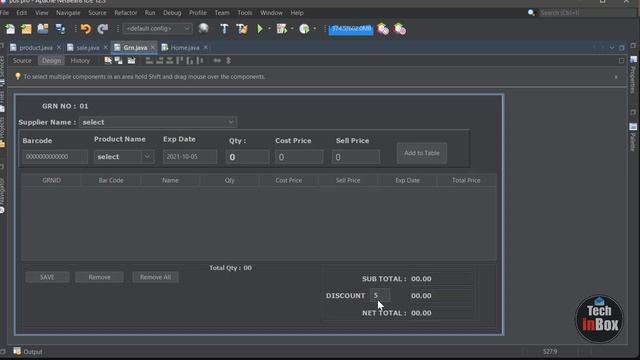Open the Debug menu
Image resolution: width=640 pixels, height=360 pixels.
coord(172,13)
